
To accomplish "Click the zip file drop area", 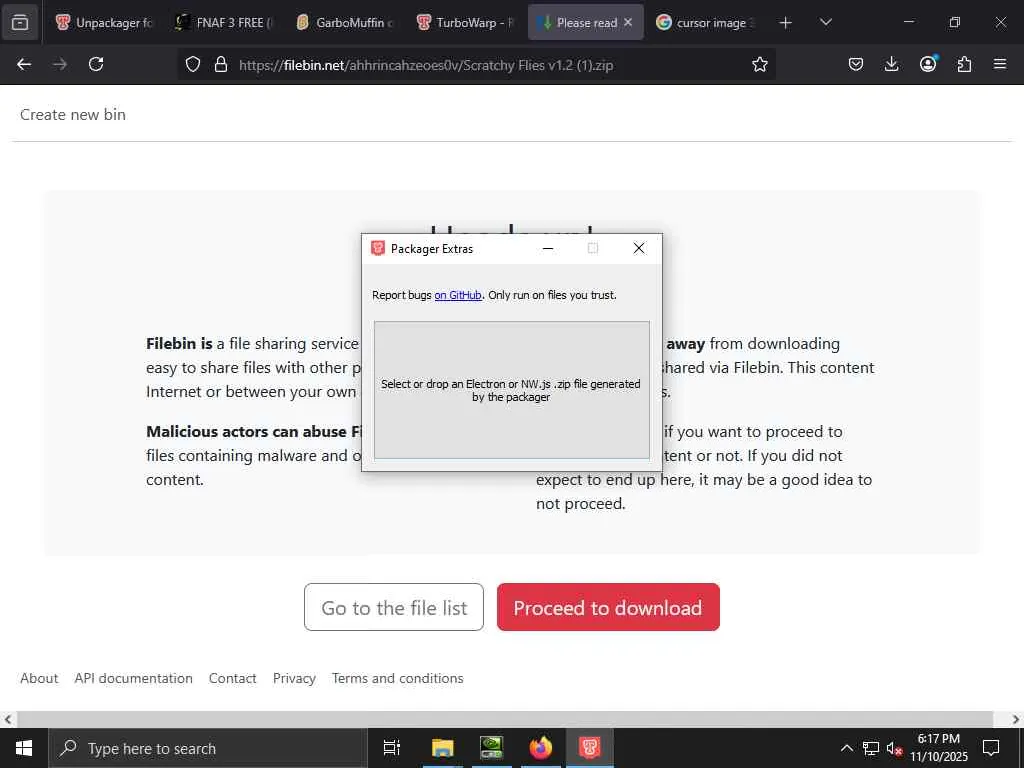I will click(x=511, y=390).
